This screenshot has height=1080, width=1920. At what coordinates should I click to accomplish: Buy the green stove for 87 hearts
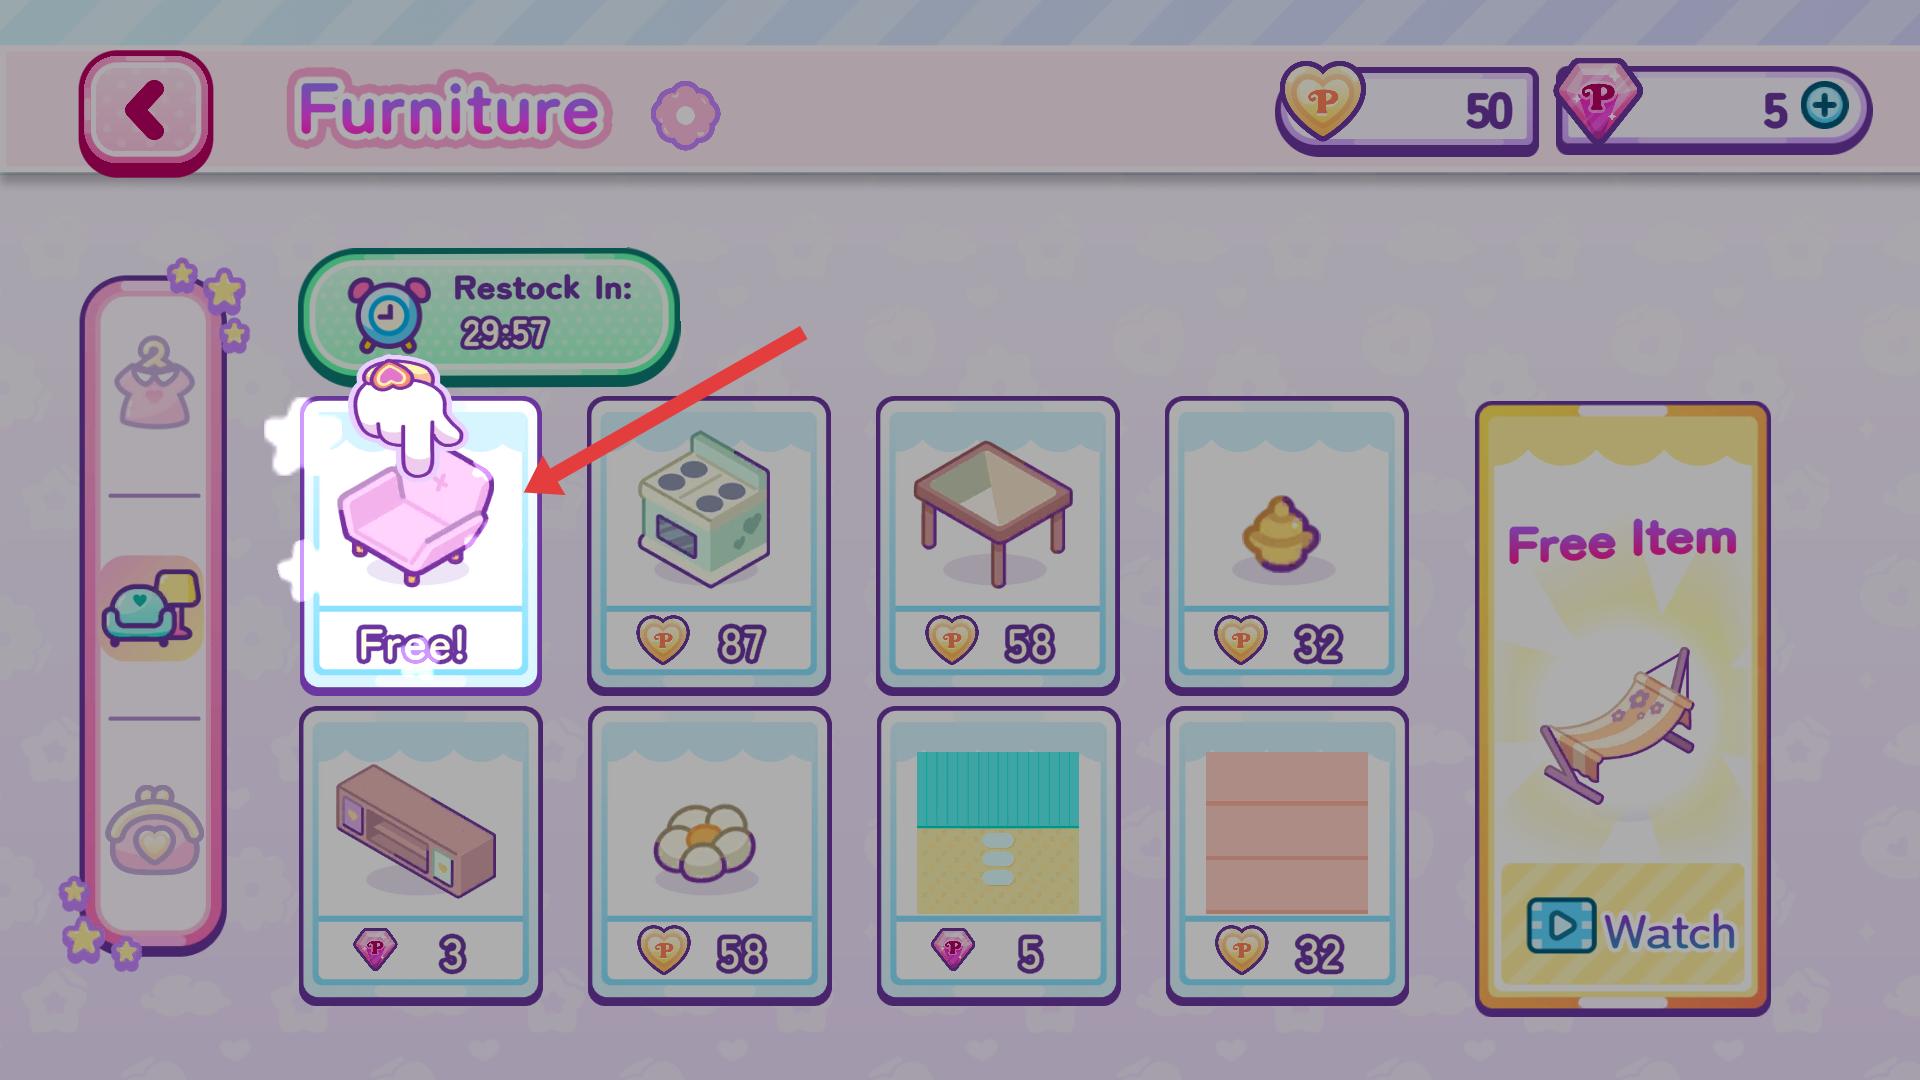point(708,545)
